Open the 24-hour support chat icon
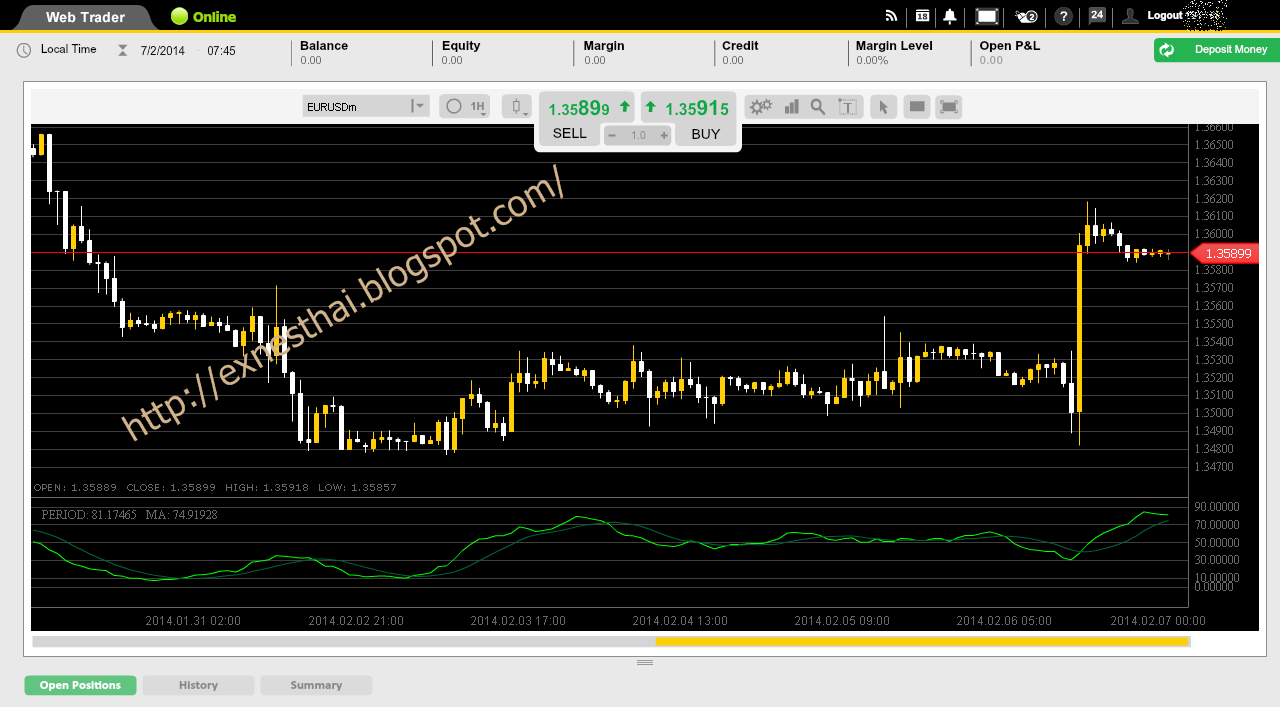1280x707 pixels. pyautogui.click(x=1097, y=15)
